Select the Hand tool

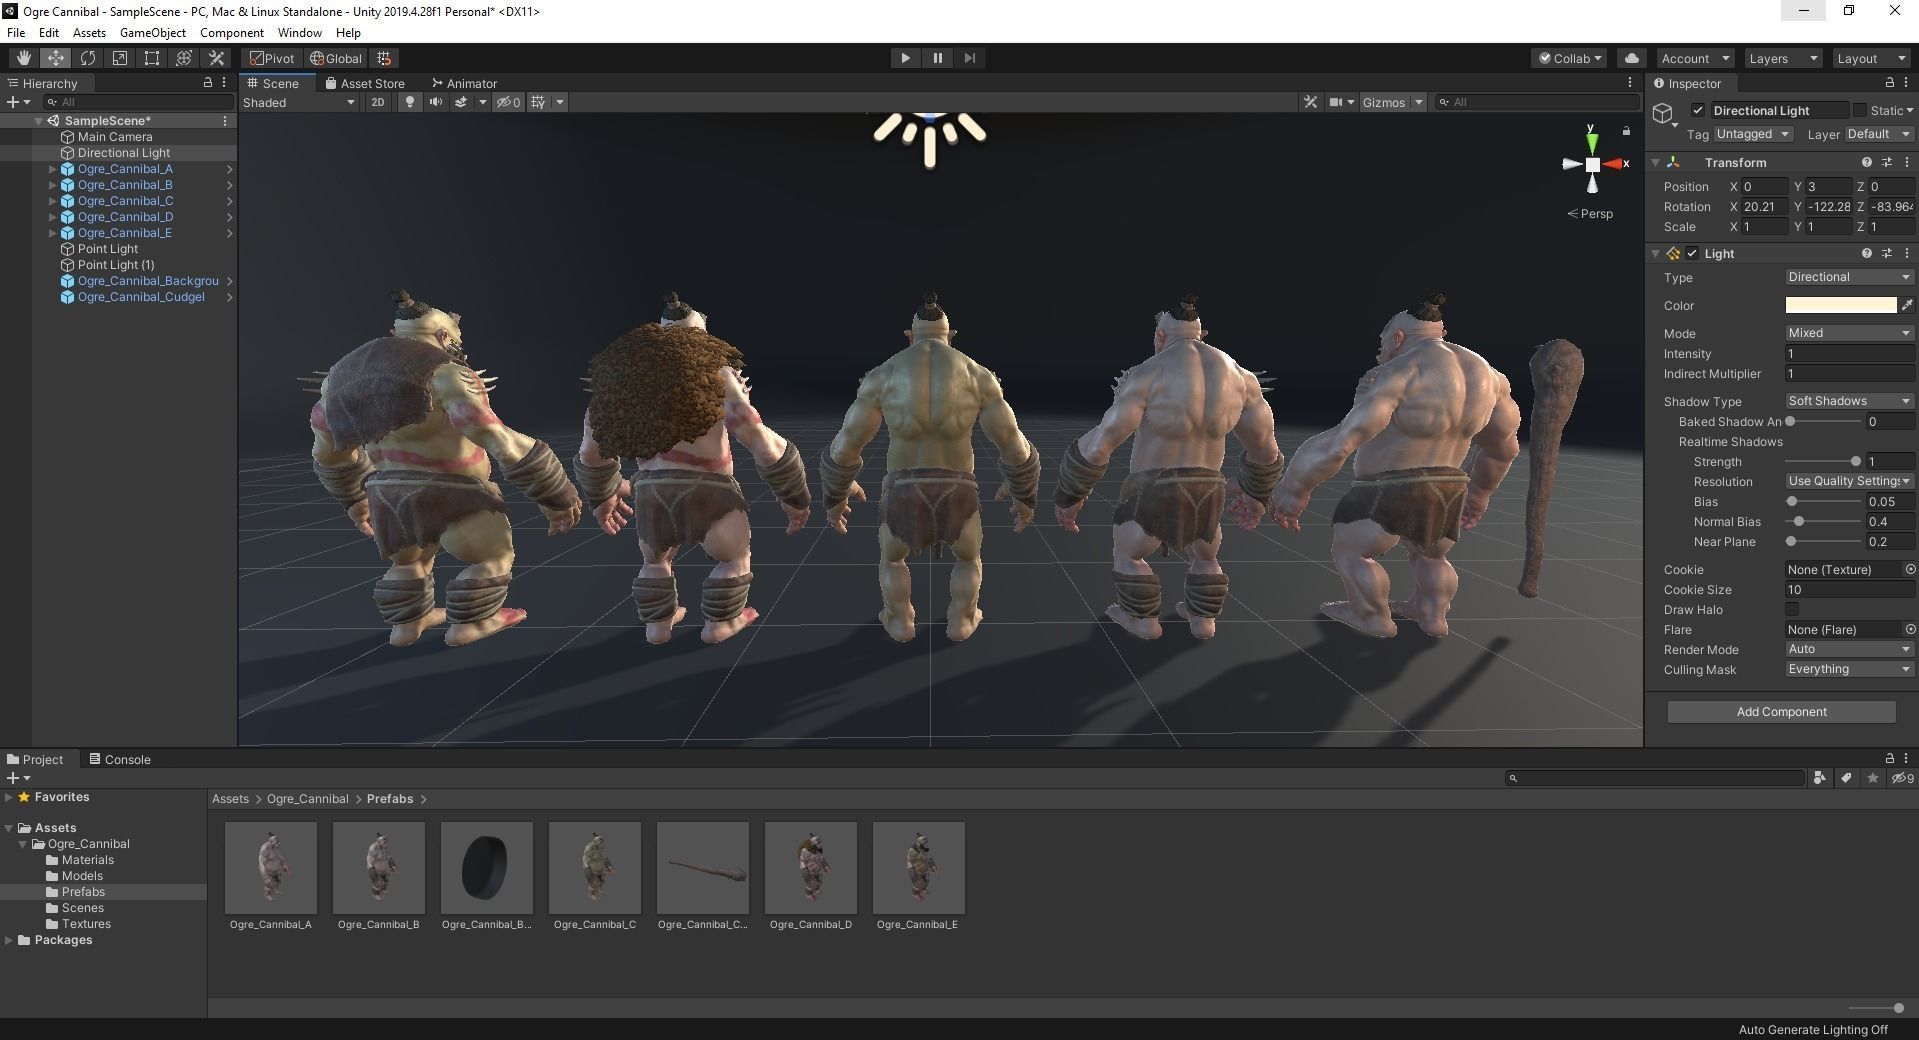pyautogui.click(x=23, y=58)
